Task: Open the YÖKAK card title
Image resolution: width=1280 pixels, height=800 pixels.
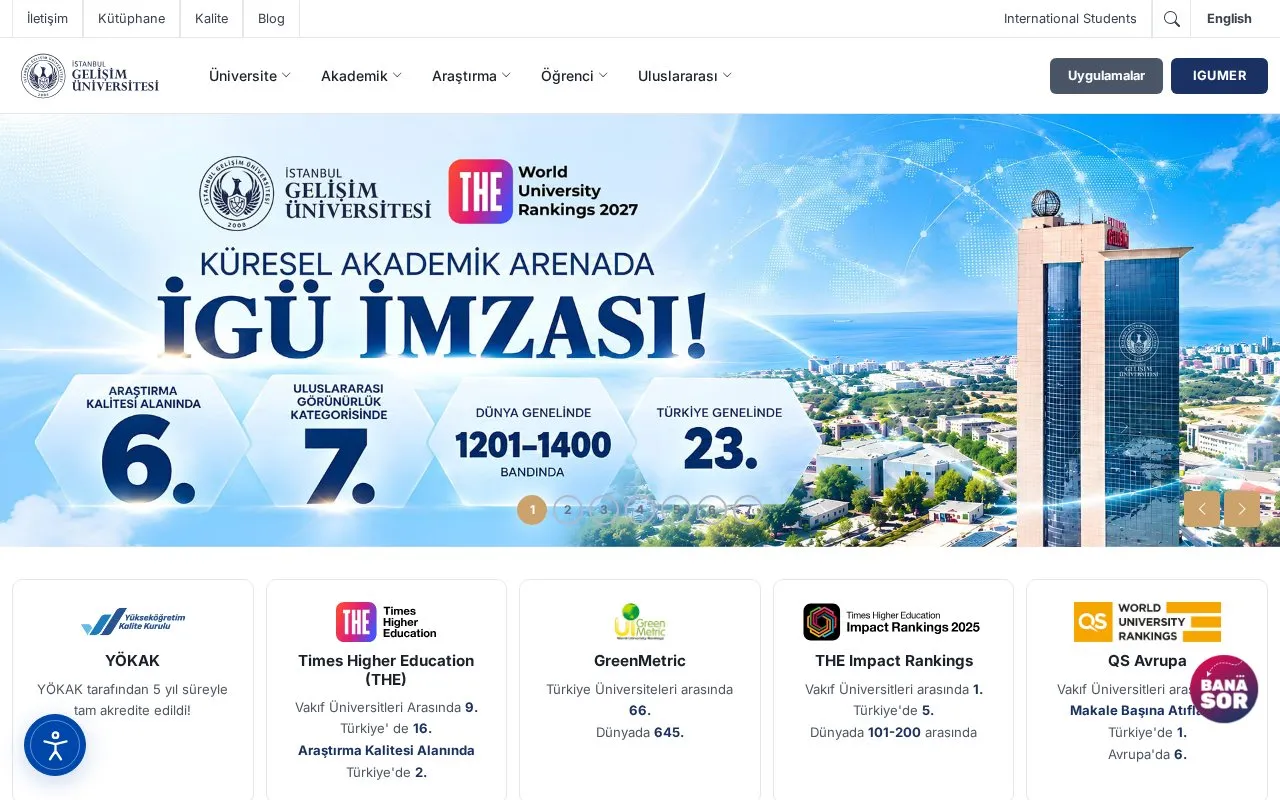Action: pos(133,661)
